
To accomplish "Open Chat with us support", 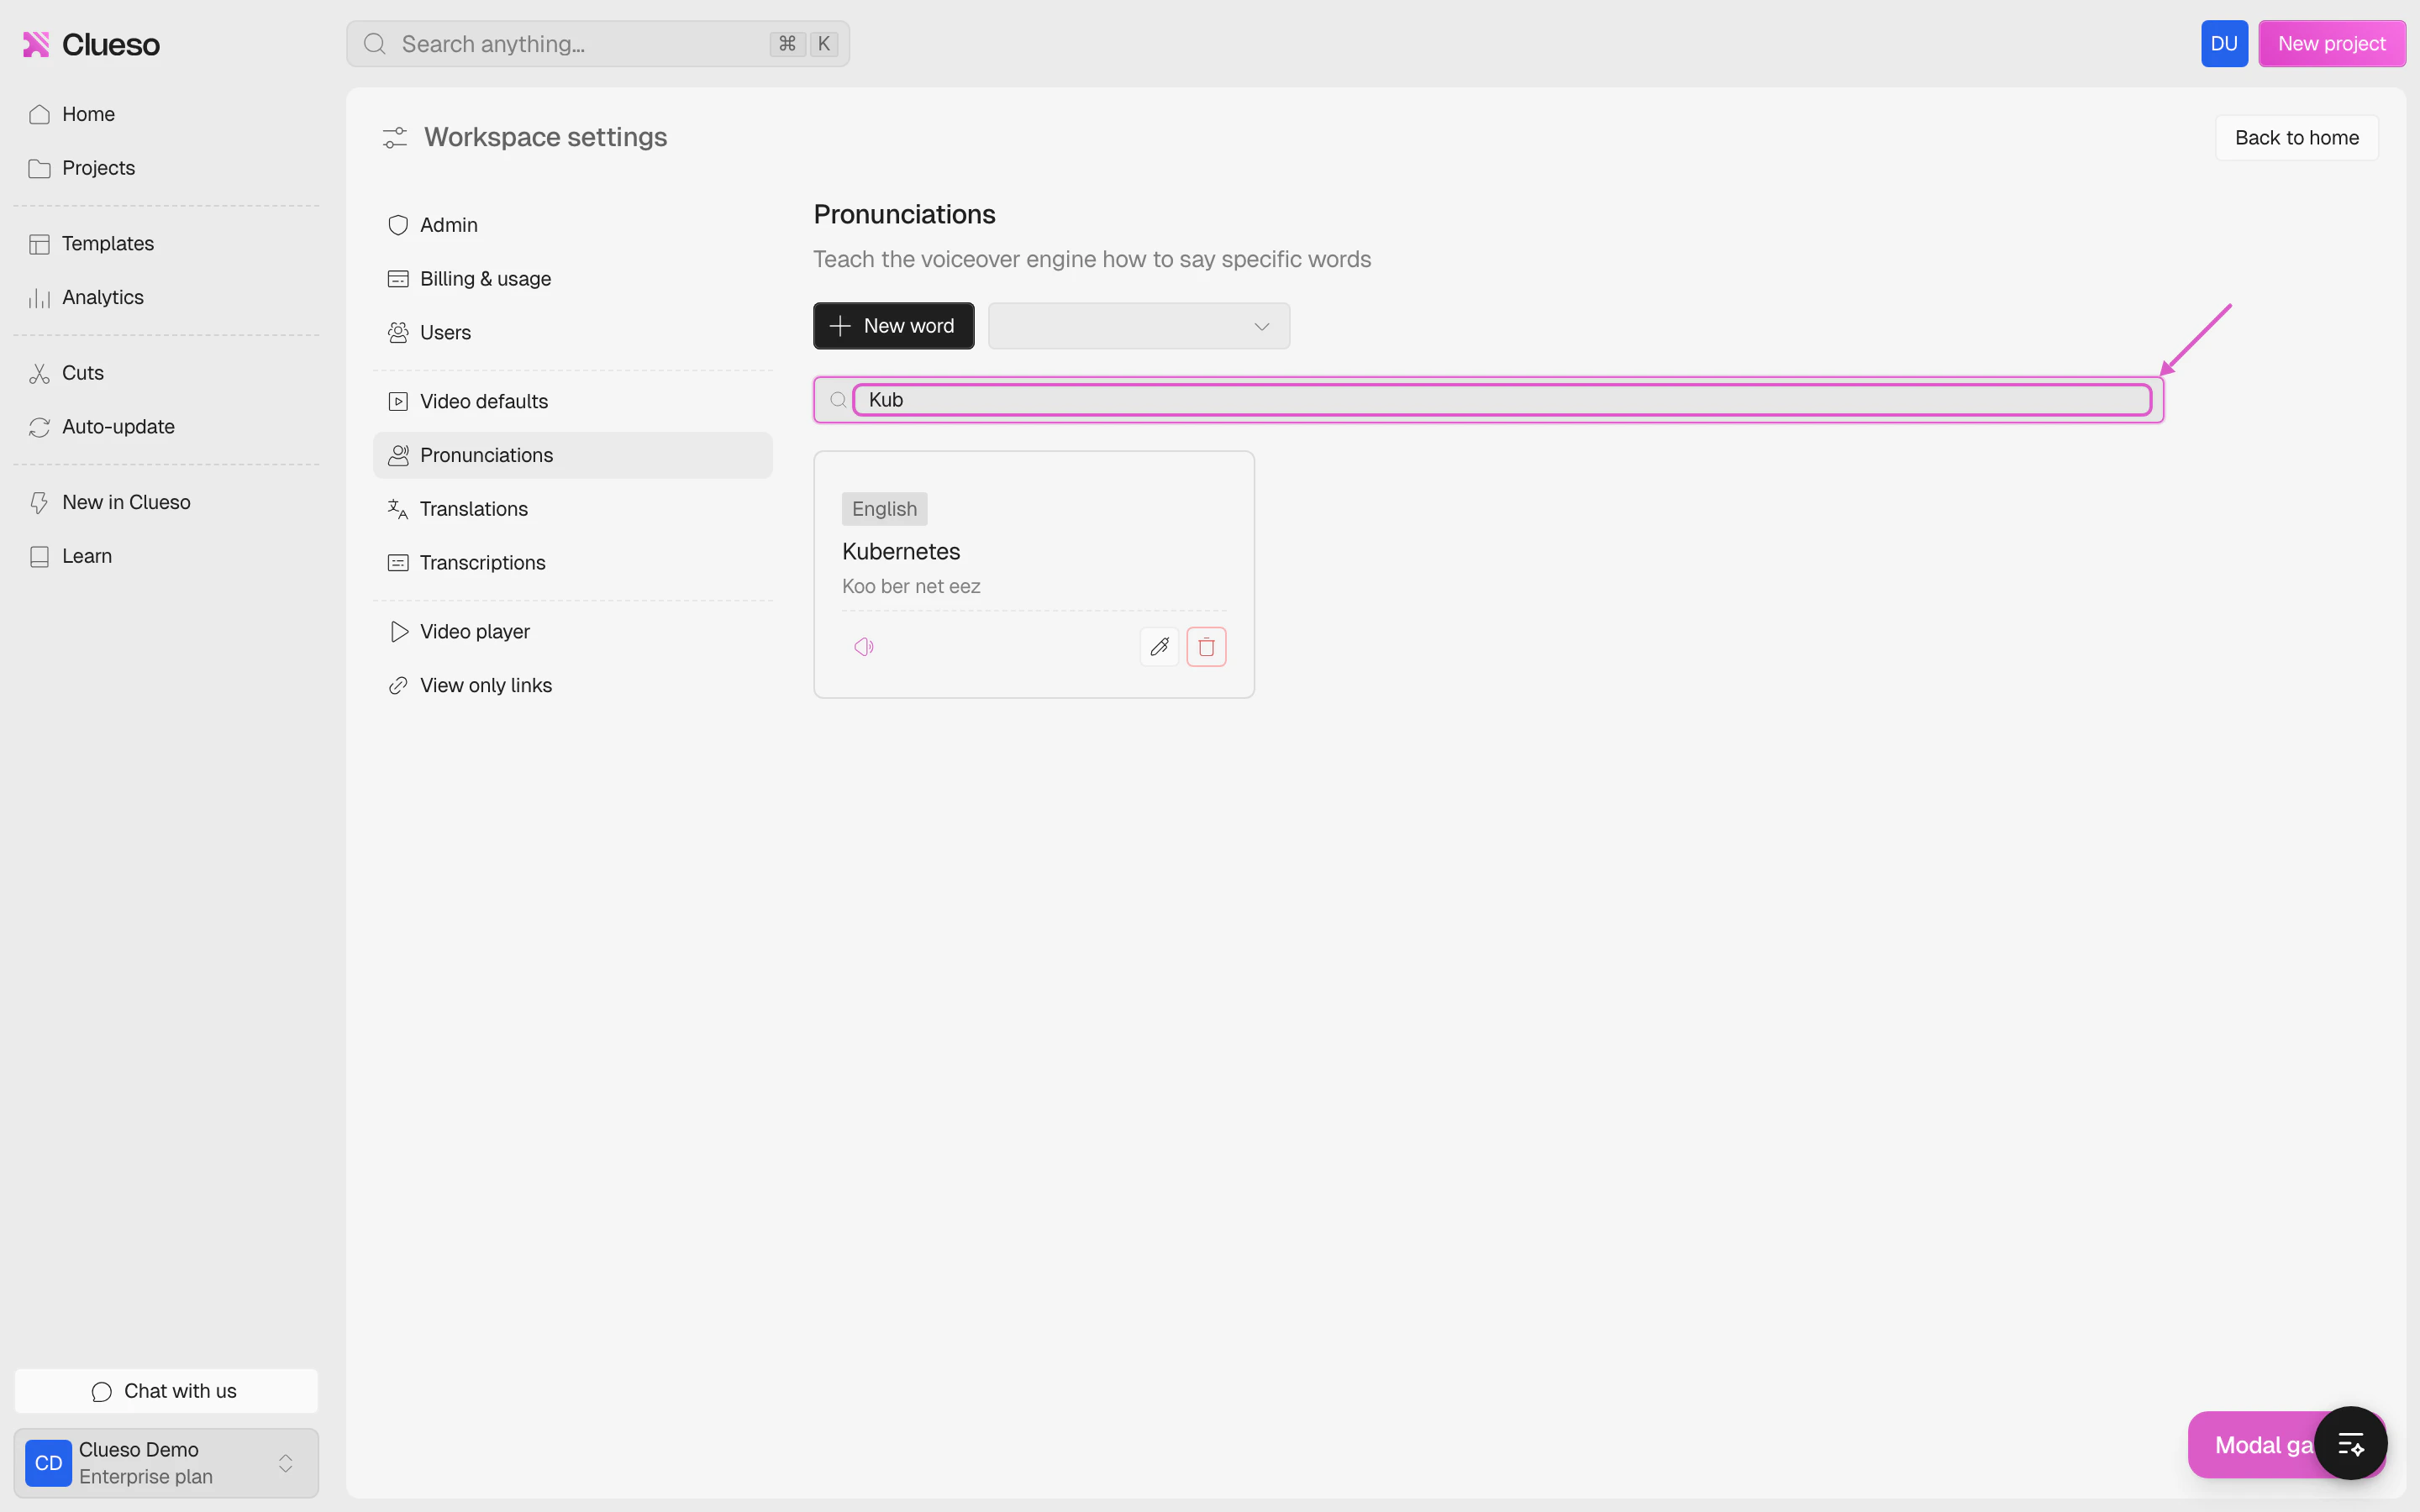I will (x=166, y=1391).
